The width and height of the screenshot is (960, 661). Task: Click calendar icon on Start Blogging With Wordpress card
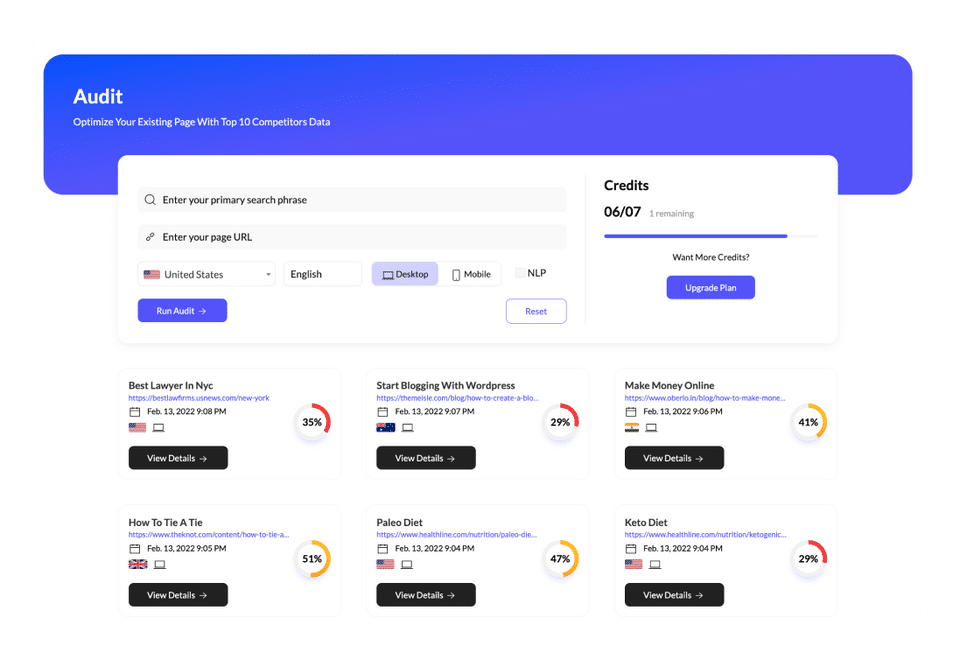click(383, 412)
